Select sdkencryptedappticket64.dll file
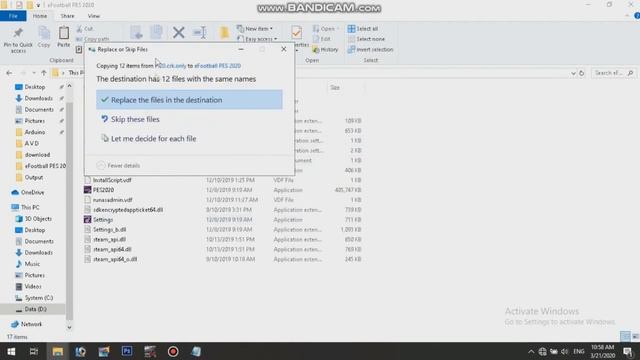This screenshot has width=640, height=360. click(128, 210)
